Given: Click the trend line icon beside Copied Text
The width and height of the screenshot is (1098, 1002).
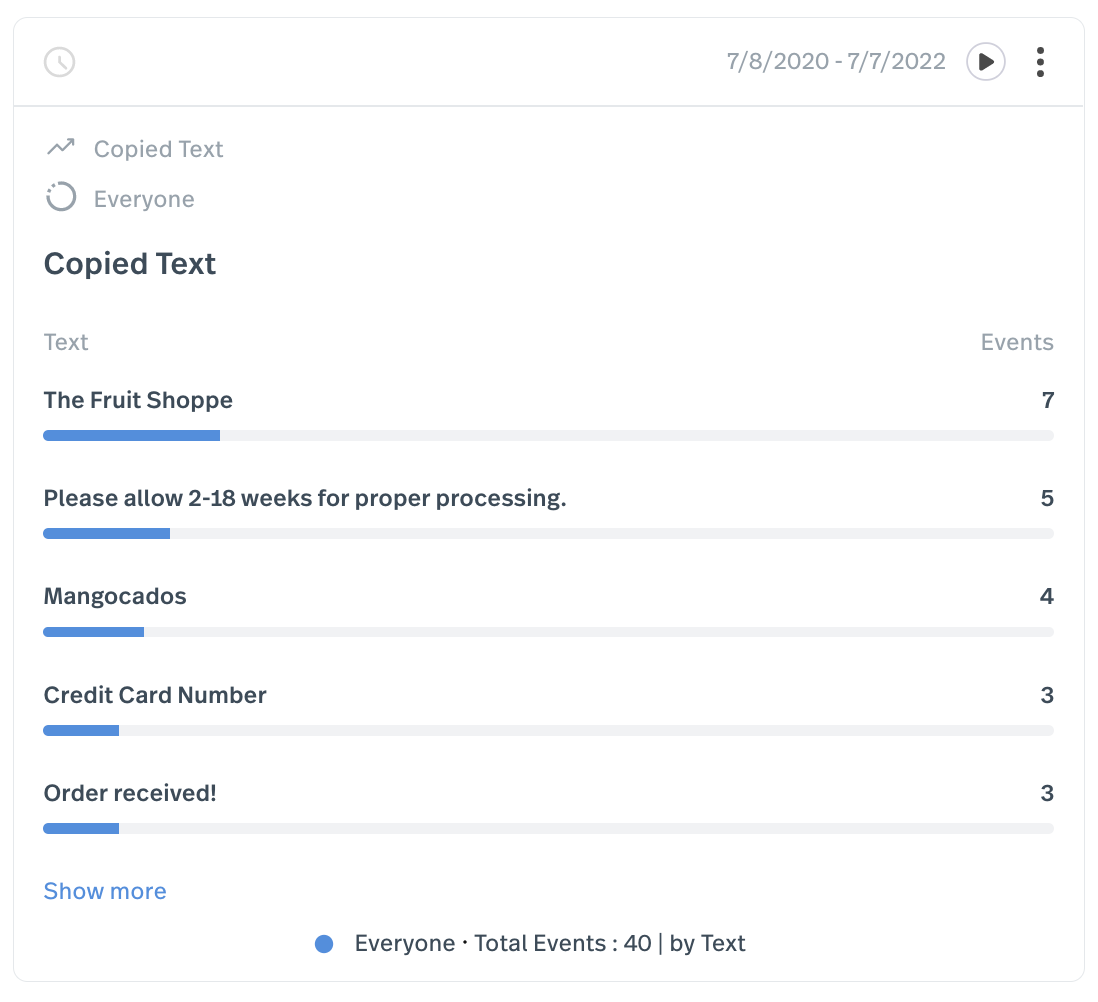Looking at the screenshot, I should tap(61, 148).
